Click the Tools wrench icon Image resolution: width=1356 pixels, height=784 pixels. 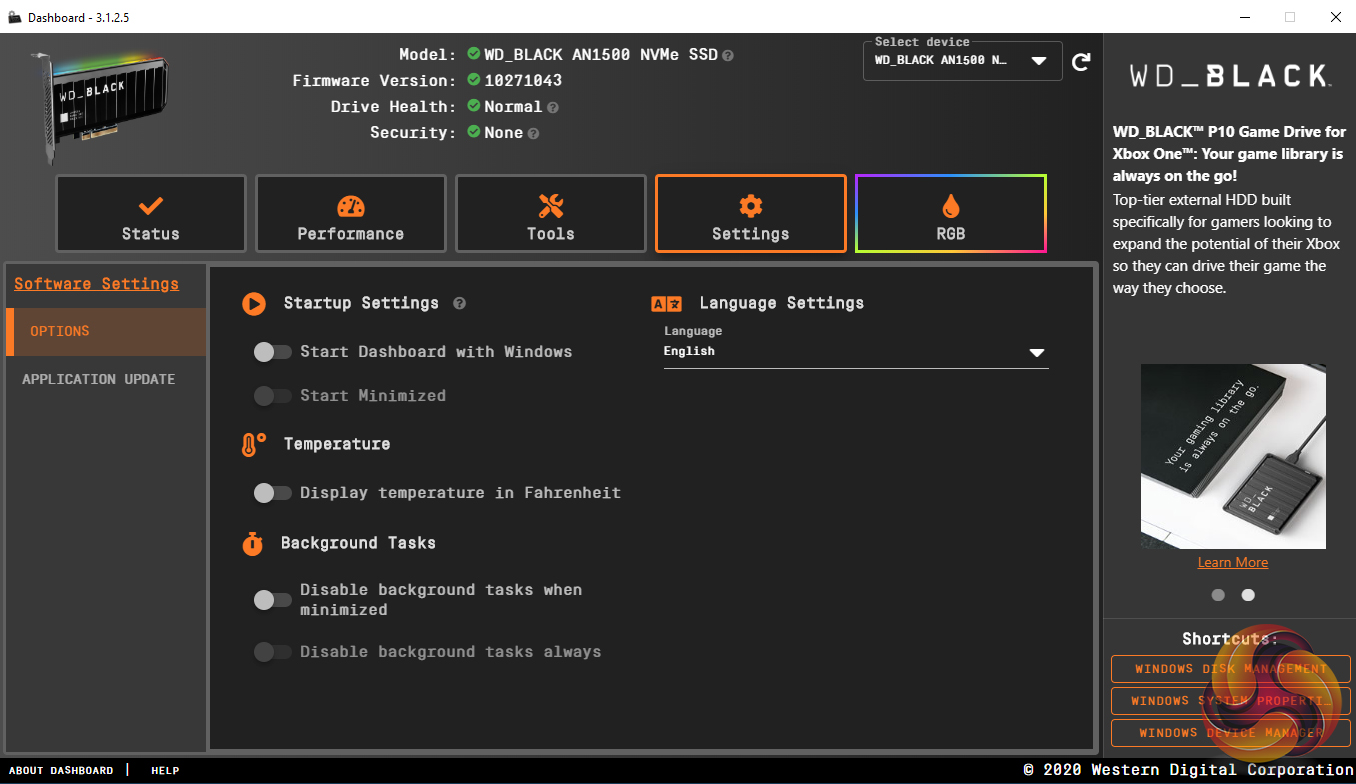point(551,206)
